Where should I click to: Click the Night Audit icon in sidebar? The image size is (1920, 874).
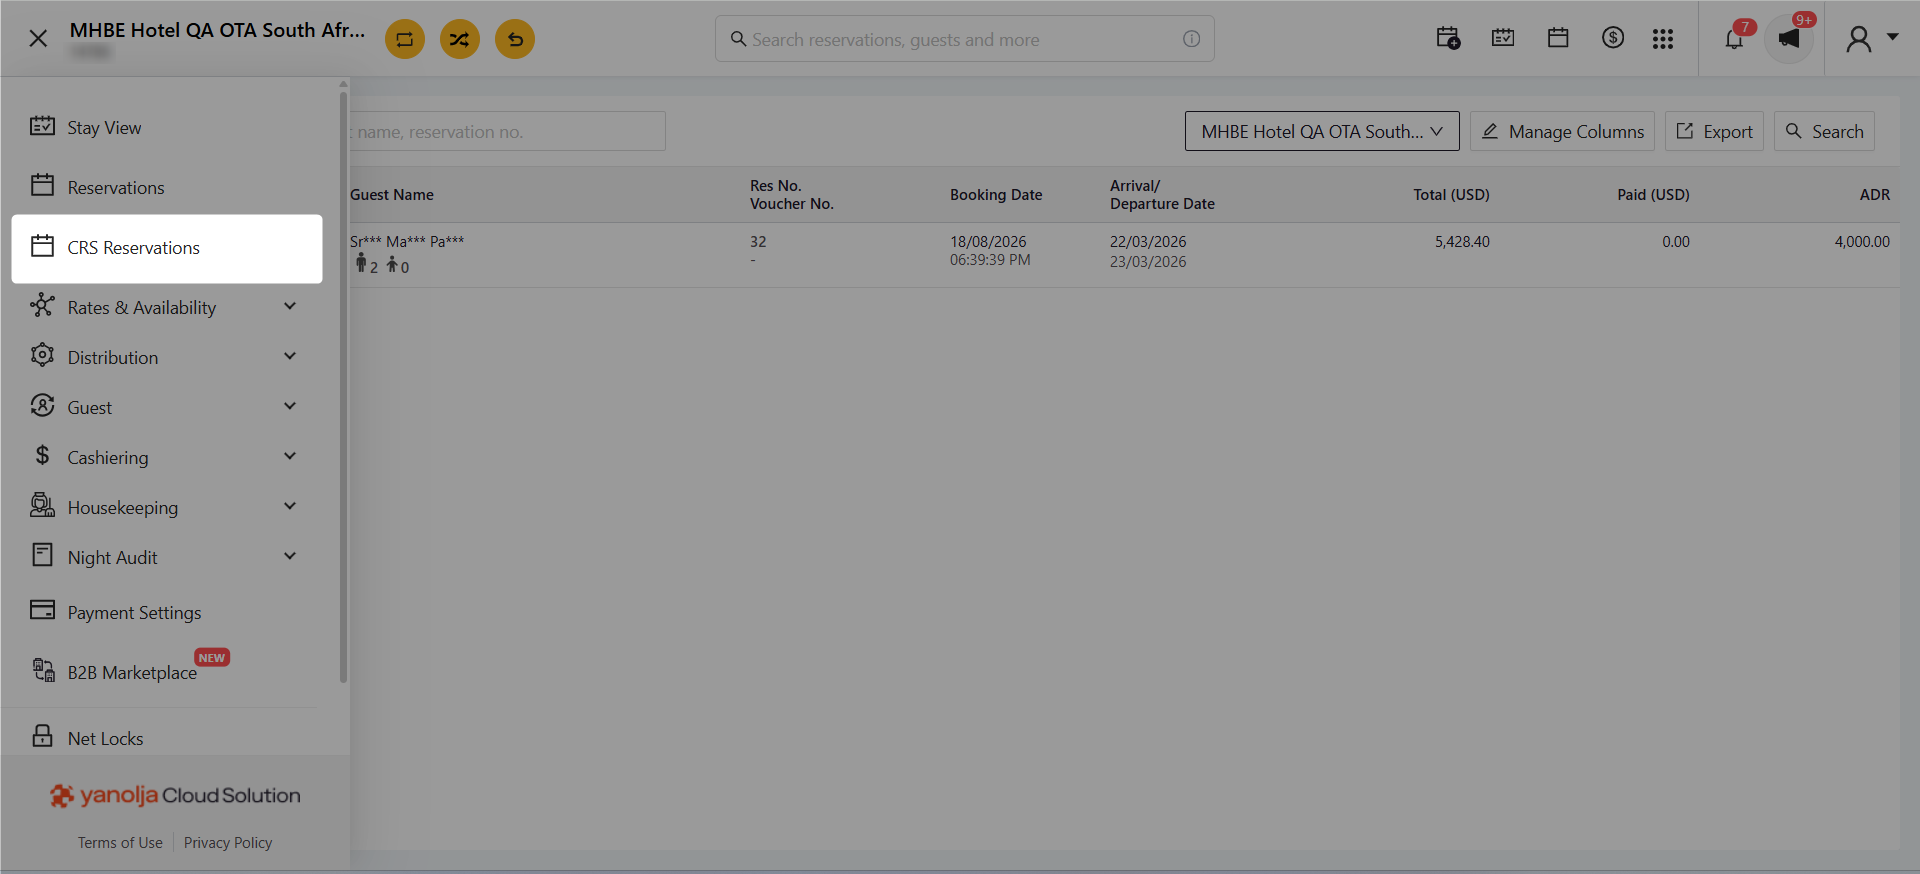tap(42, 555)
